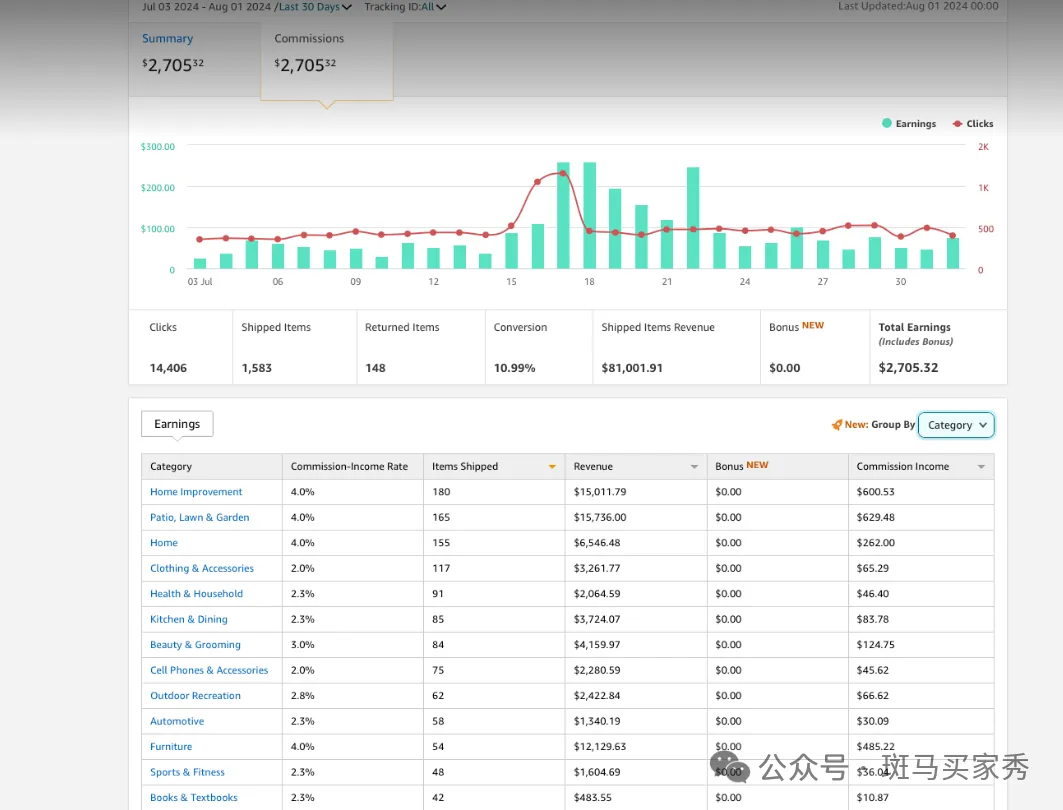Screen dimensions: 1063x810
Task: Click the Category column header
Action: click(212, 466)
